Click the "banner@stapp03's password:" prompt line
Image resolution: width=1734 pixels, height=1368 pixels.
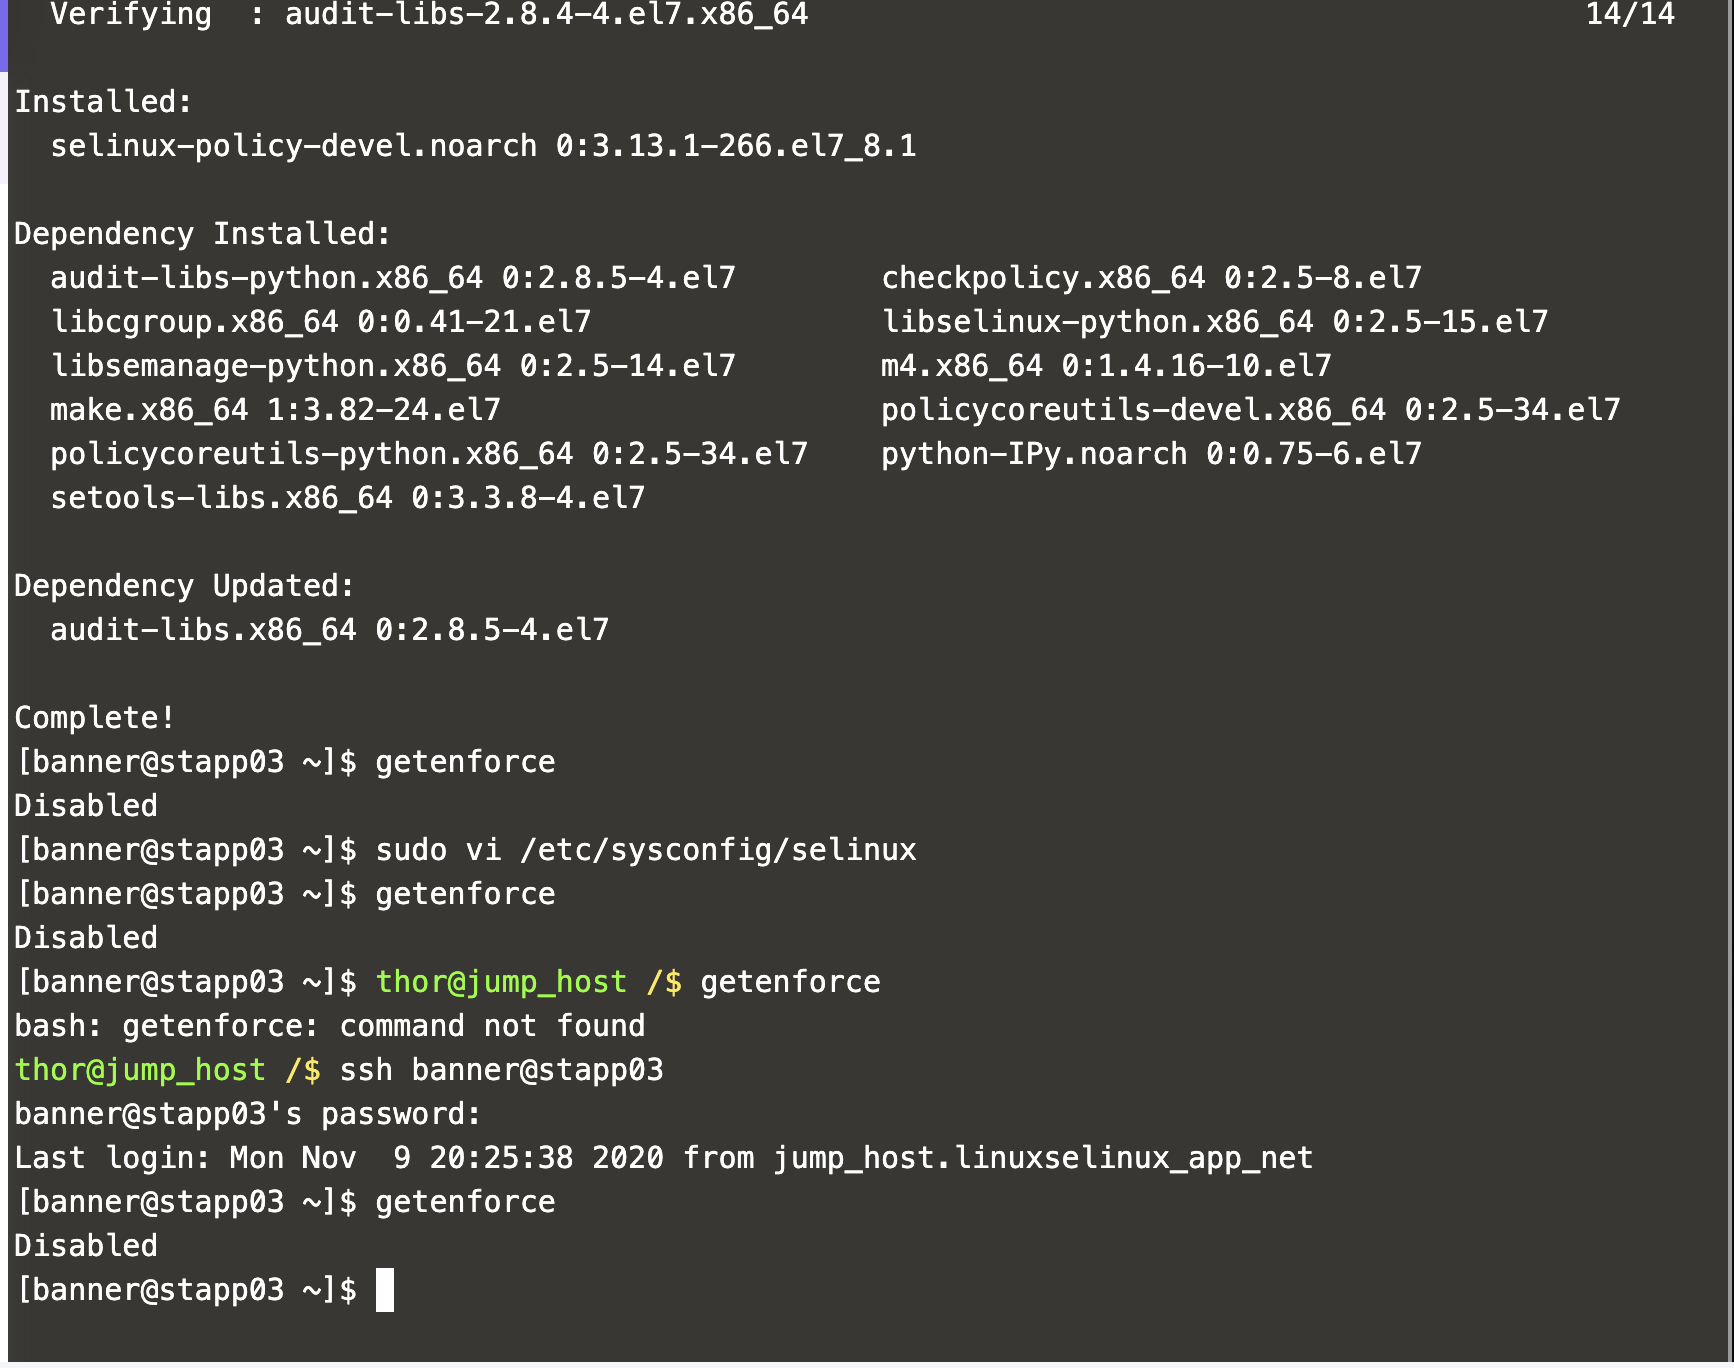[x=247, y=1114]
